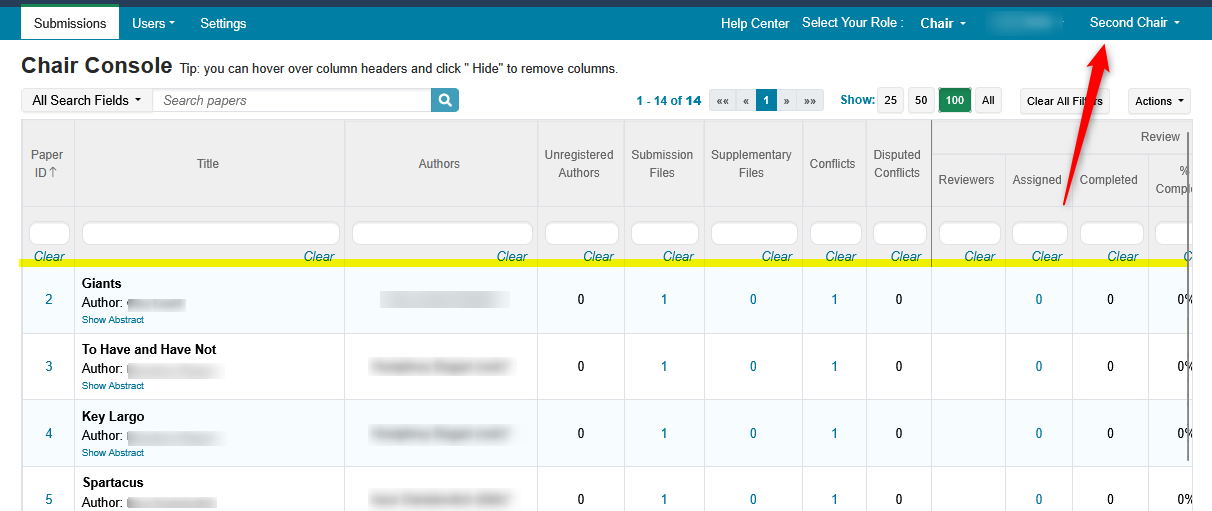Show 50 papers per page

[x=921, y=101]
